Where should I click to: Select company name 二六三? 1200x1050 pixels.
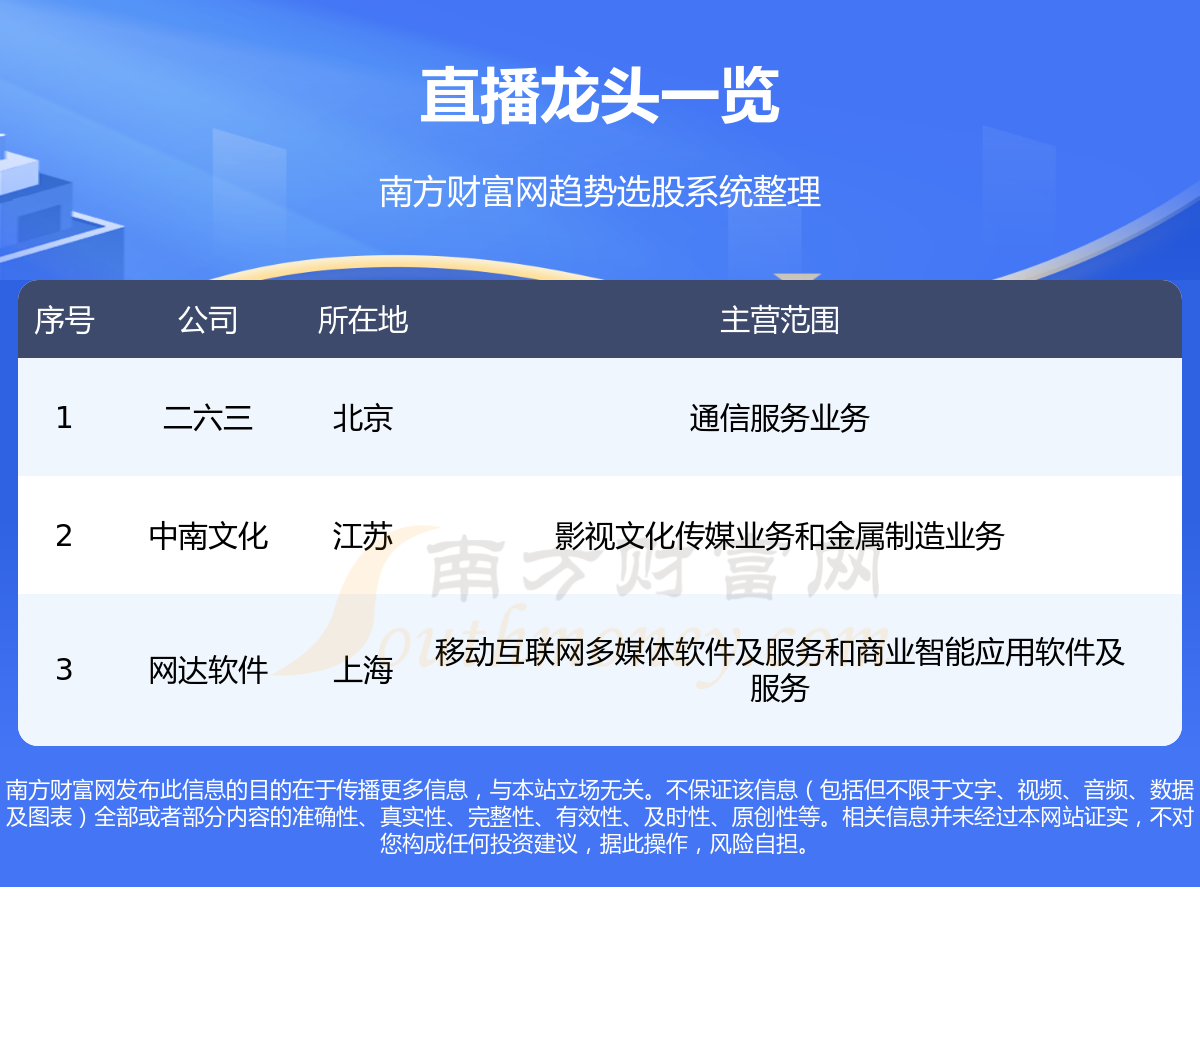click(208, 417)
